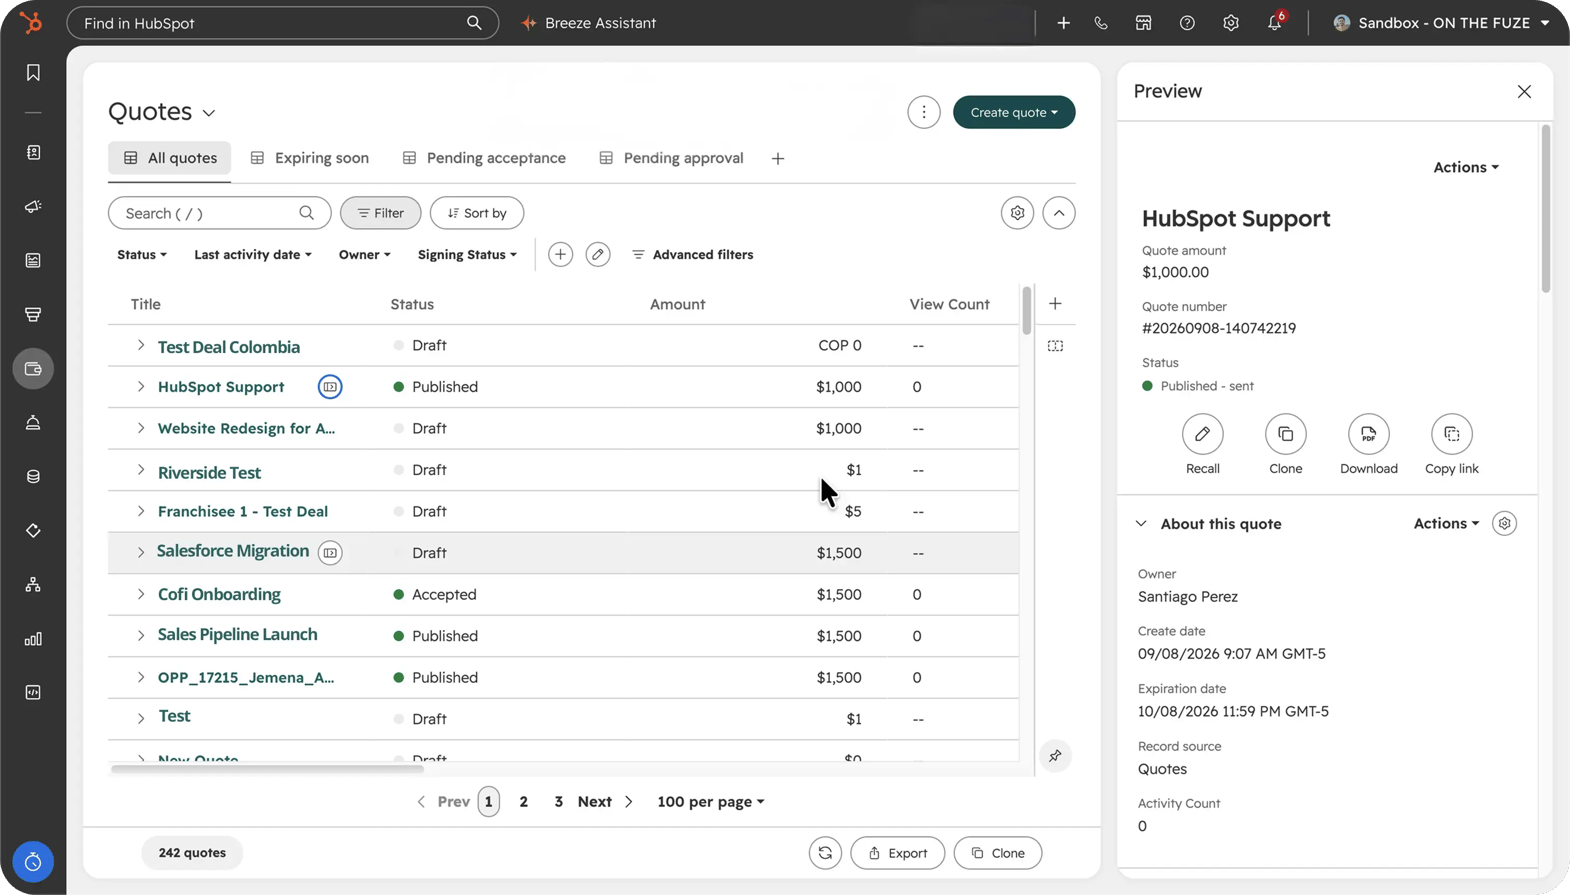Collapse the filter bar with up chevron
The image size is (1570, 895).
(x=1059, y=213)
